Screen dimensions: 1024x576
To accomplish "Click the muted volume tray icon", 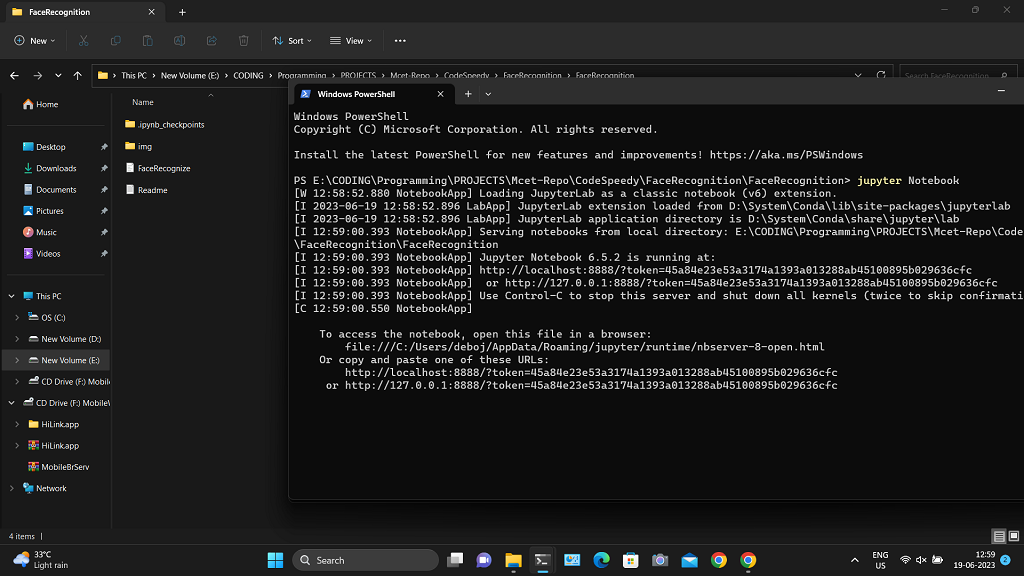I will point(921,560).
